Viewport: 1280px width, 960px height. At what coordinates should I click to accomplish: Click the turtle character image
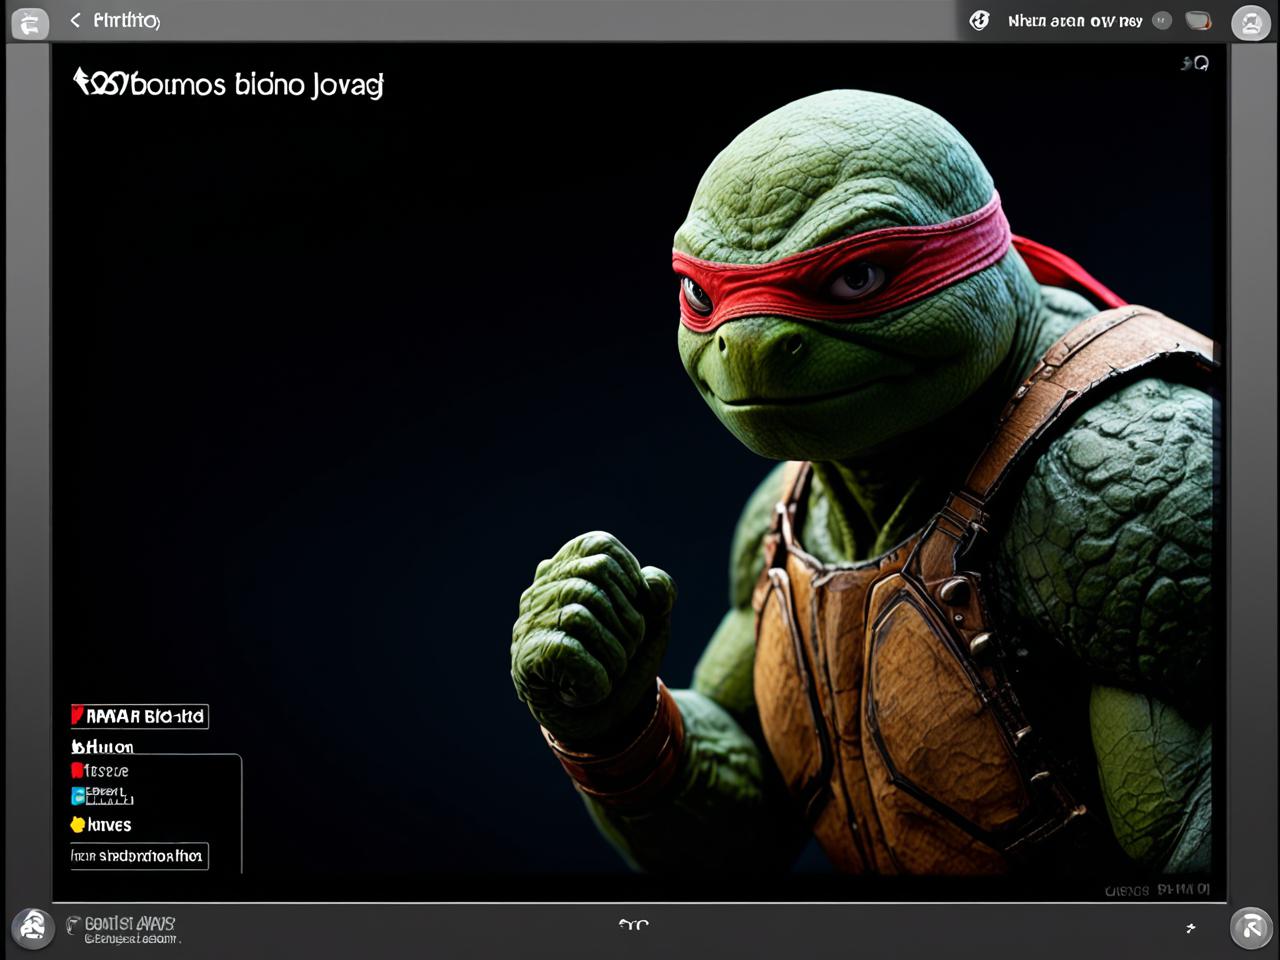(868, 482)
